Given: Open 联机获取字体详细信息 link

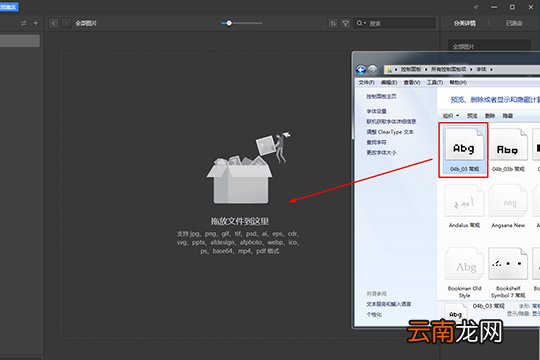Looking at the screenshot, I should click(391, 122).
